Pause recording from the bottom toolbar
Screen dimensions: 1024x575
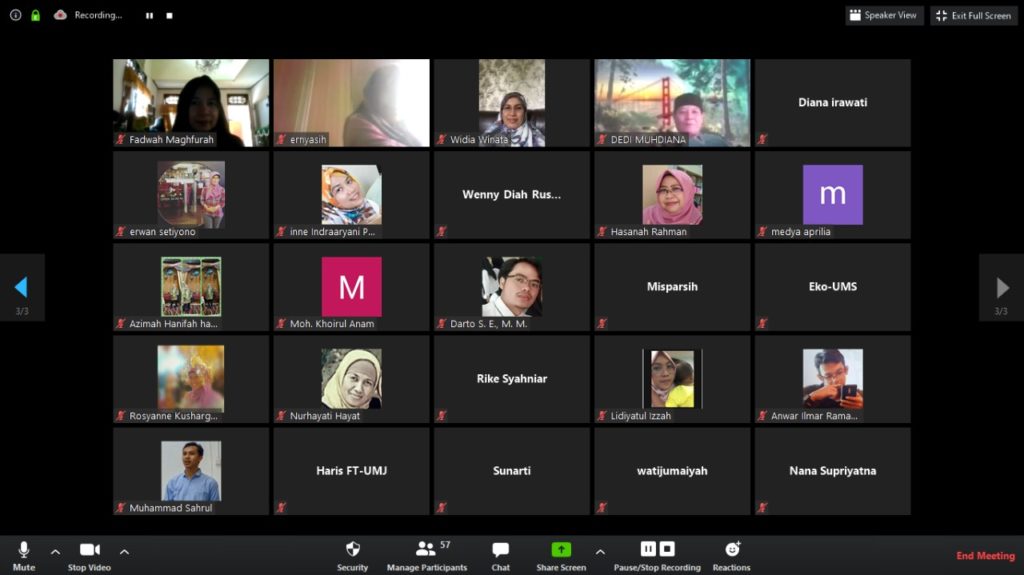coord(648,549)
